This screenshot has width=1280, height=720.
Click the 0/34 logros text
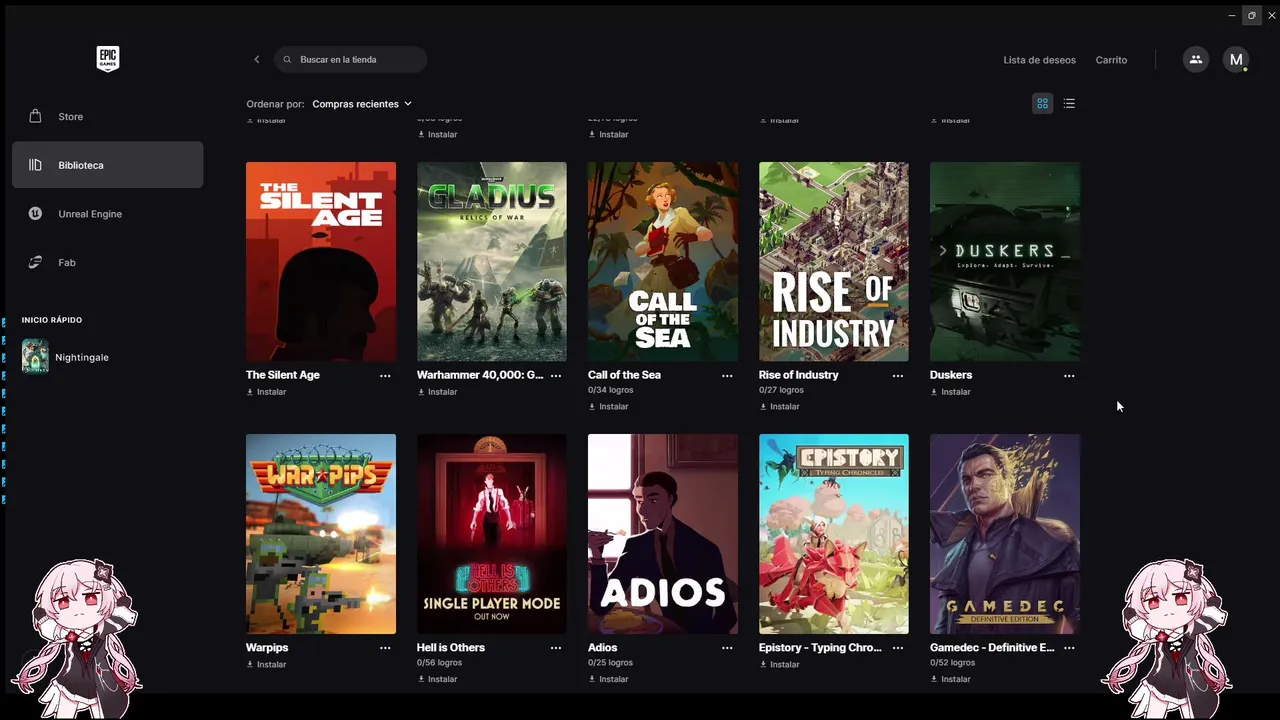610,390
